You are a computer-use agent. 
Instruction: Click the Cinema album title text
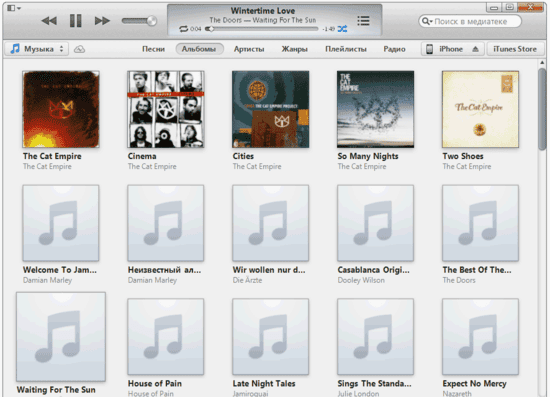click(x=142, y=156)
